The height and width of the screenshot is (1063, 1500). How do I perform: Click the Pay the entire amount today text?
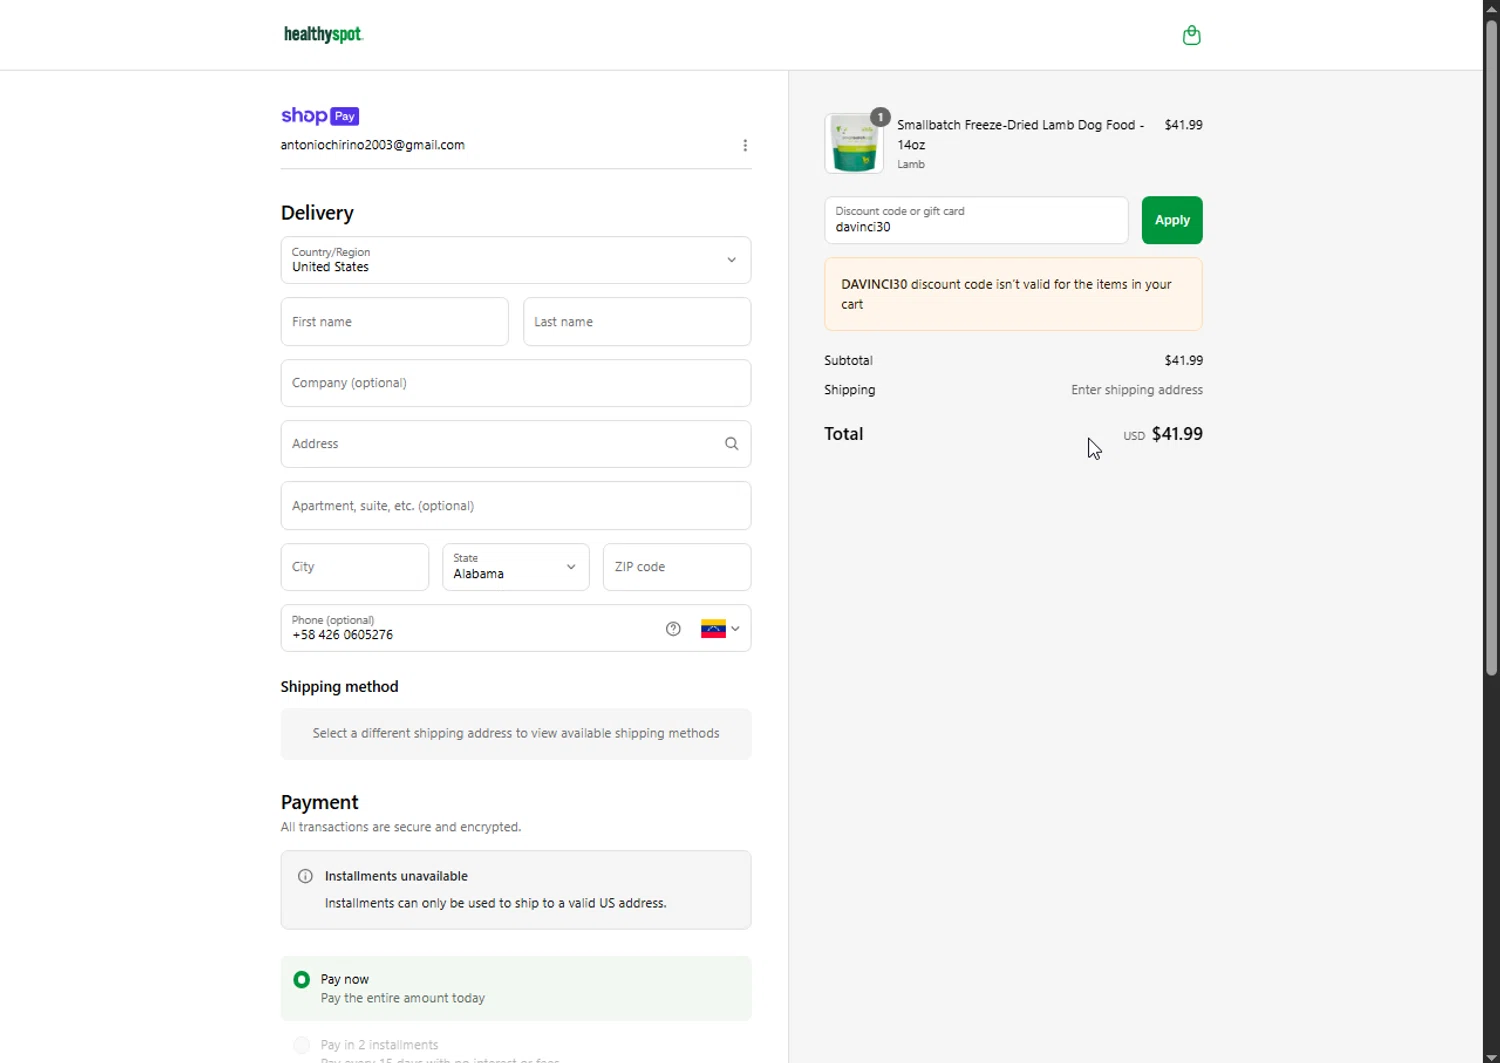[403, 998]
